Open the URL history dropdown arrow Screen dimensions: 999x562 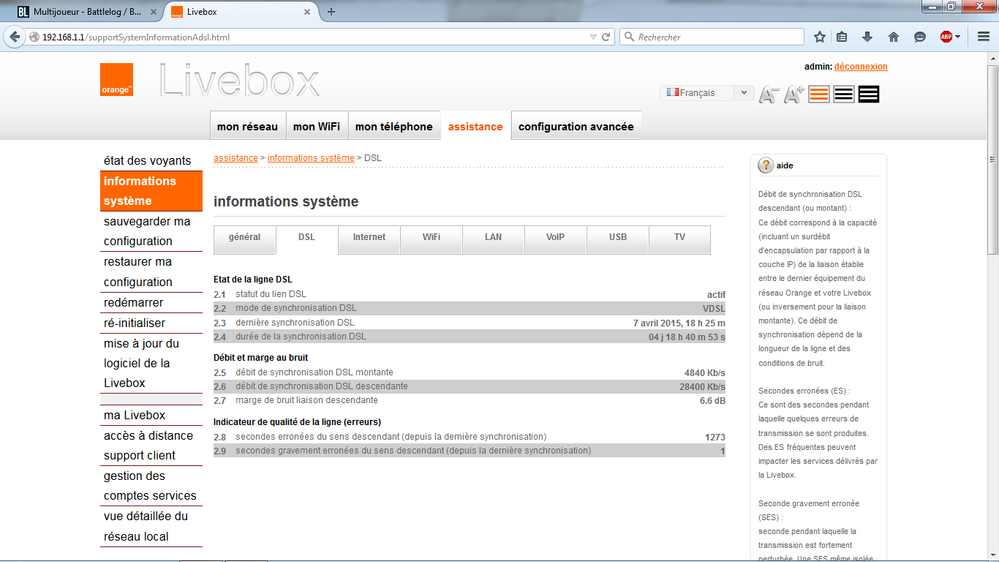click(x=593, y=37)
